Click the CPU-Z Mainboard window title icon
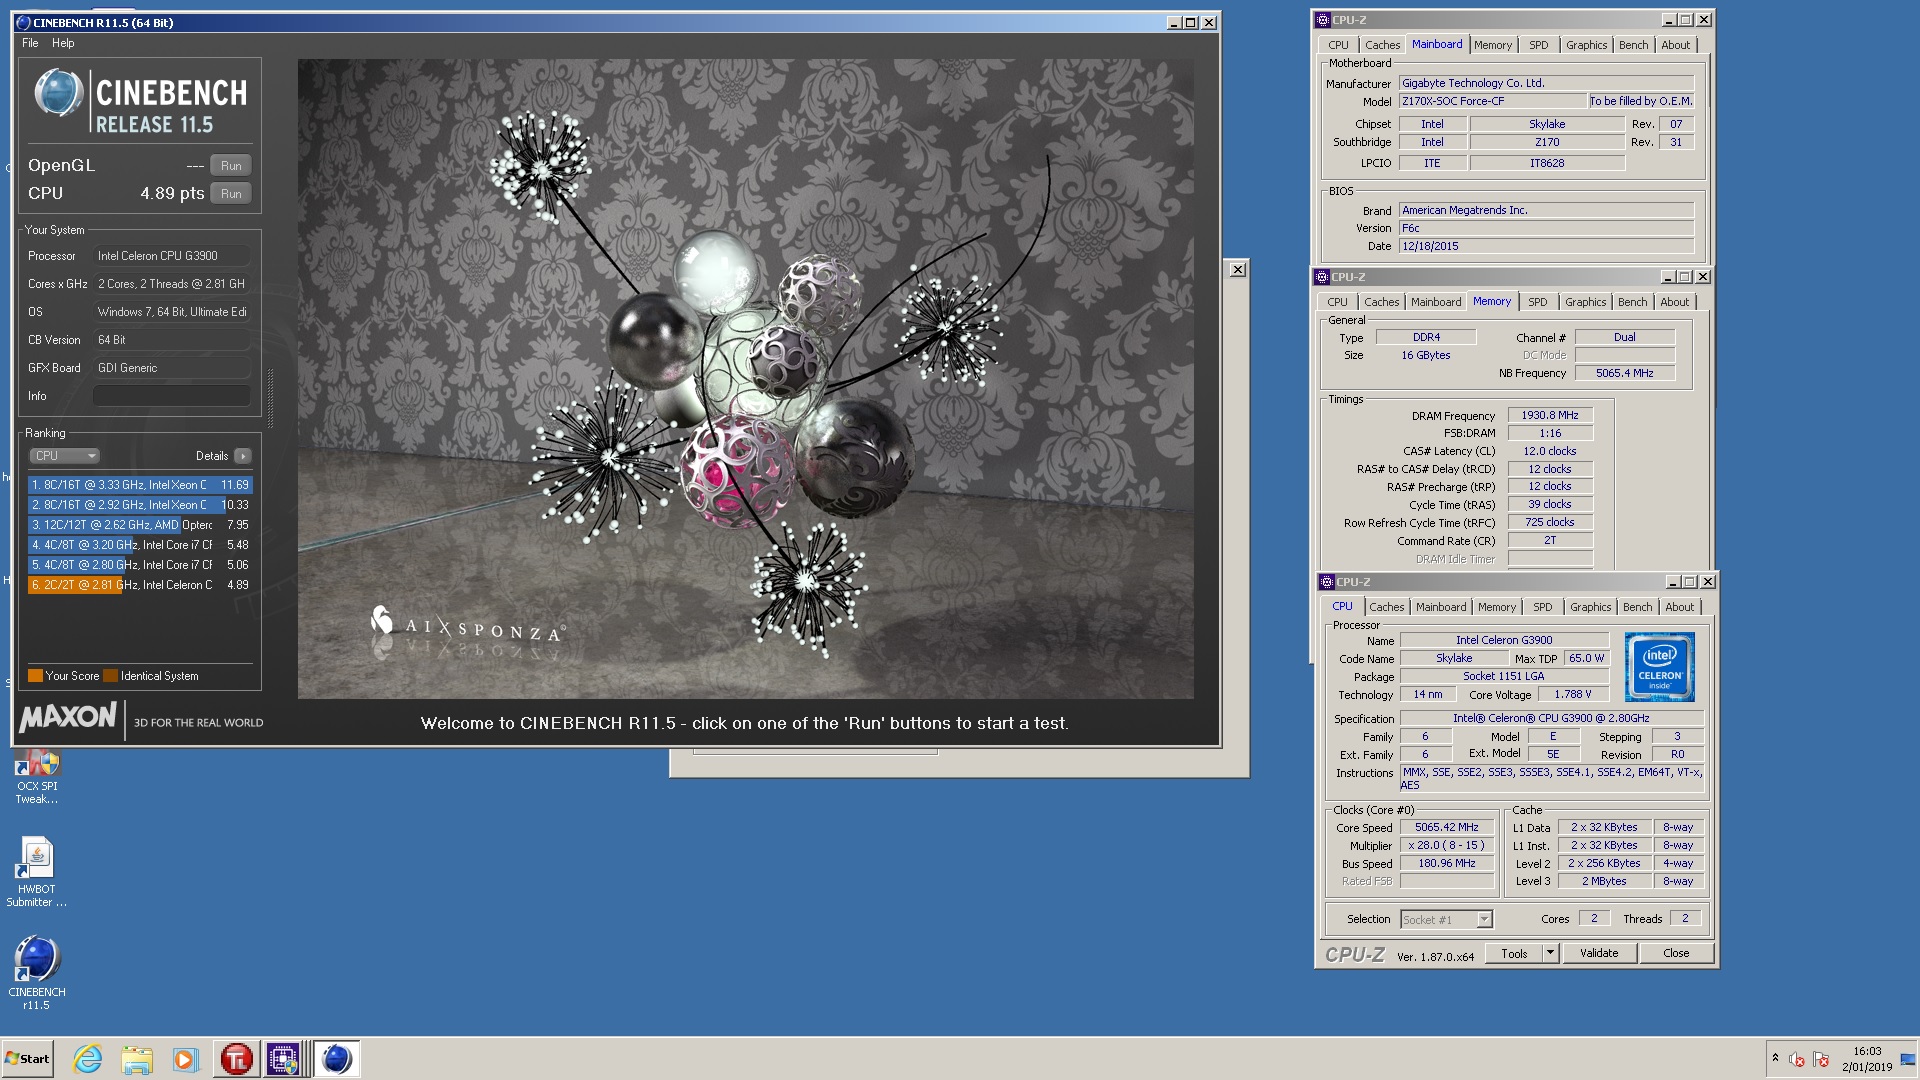This screenshot has height=1080, width=1920. pyautogui.click(x=1322, y=20)
